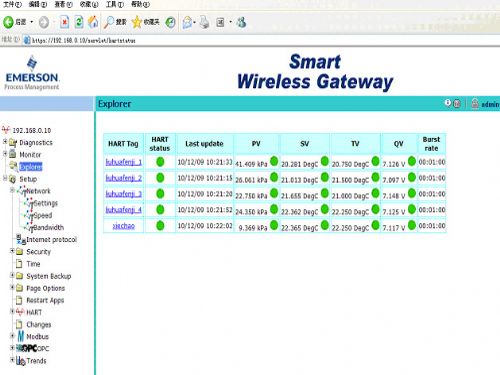The height and width of the screenshot is (375, 500).
Task: Select Speed under Network
Action: (43, 215)
